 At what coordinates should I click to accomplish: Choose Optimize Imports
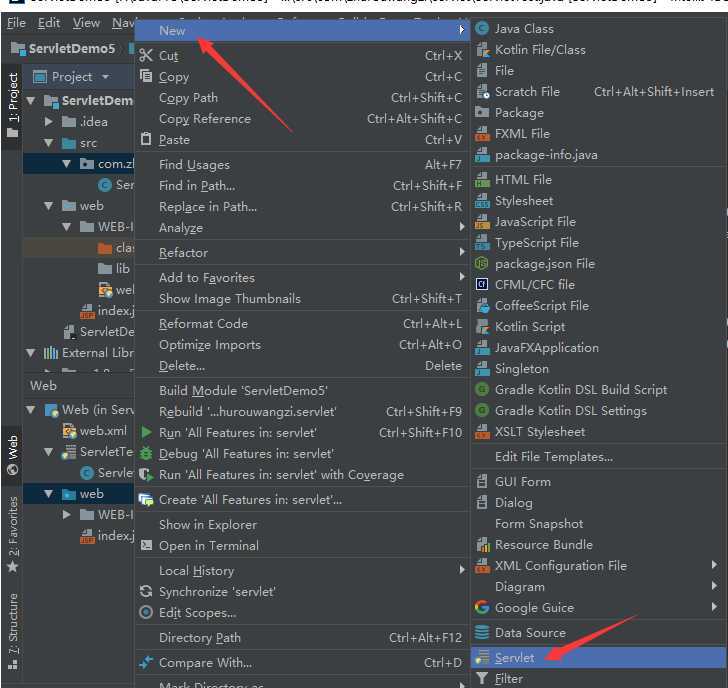pyautogui.click(x=302, y=345)
